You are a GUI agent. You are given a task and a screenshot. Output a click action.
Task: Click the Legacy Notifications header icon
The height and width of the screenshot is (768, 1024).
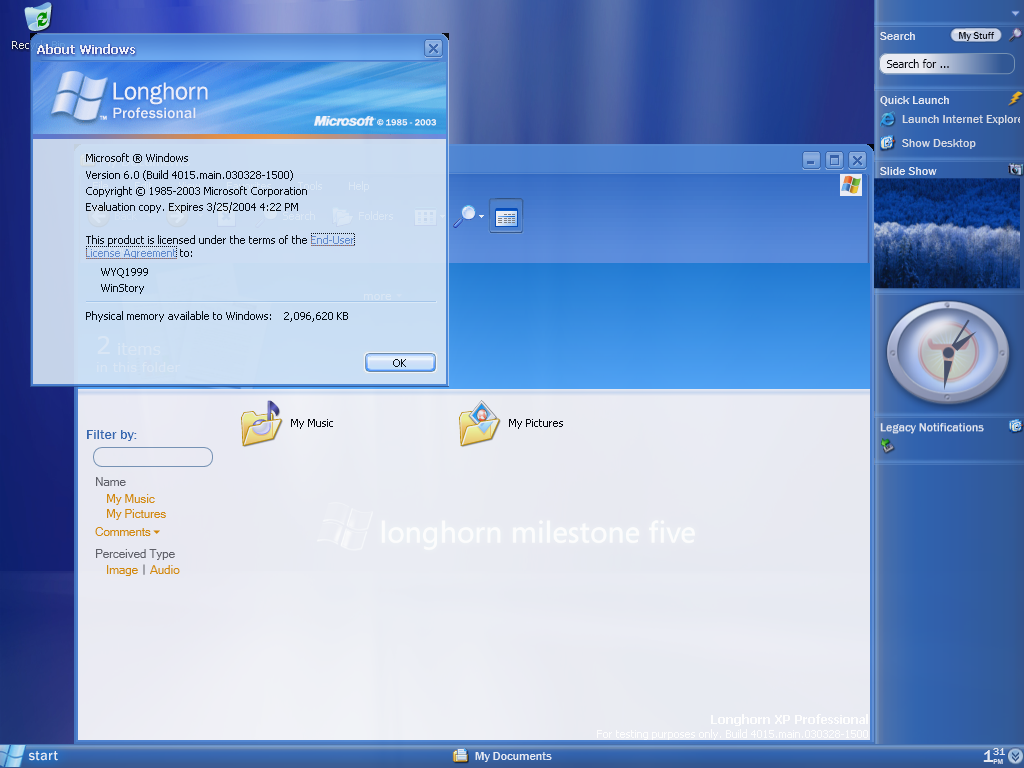coord(1015,426)
